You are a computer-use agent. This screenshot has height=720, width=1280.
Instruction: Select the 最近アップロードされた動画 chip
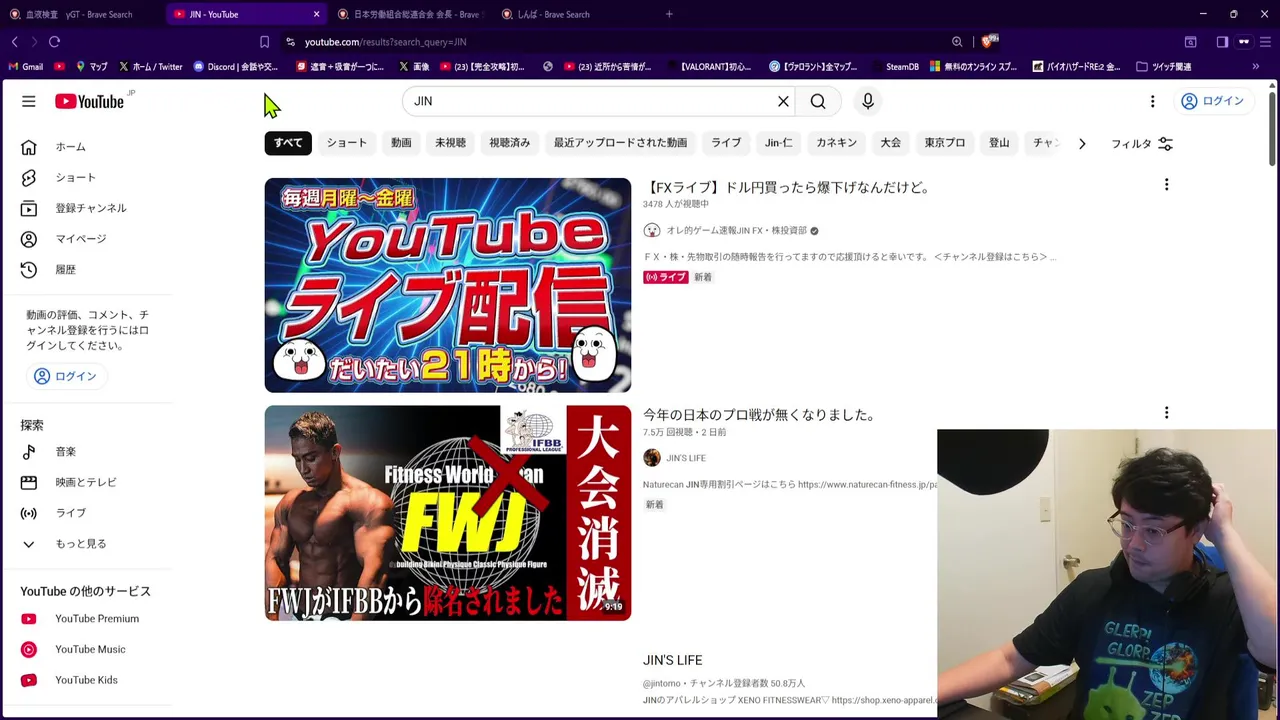[620, 143]
